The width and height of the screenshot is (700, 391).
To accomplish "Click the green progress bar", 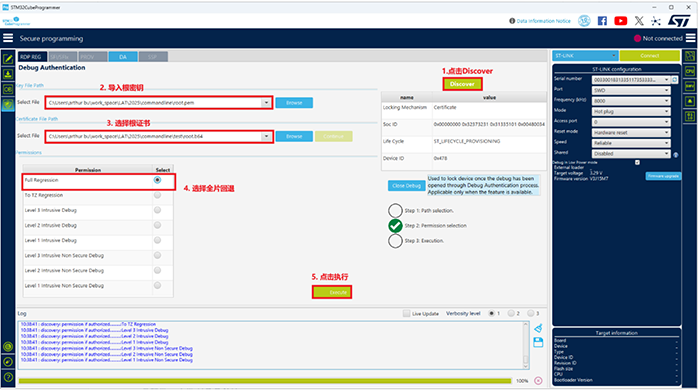I will (265, 381).
